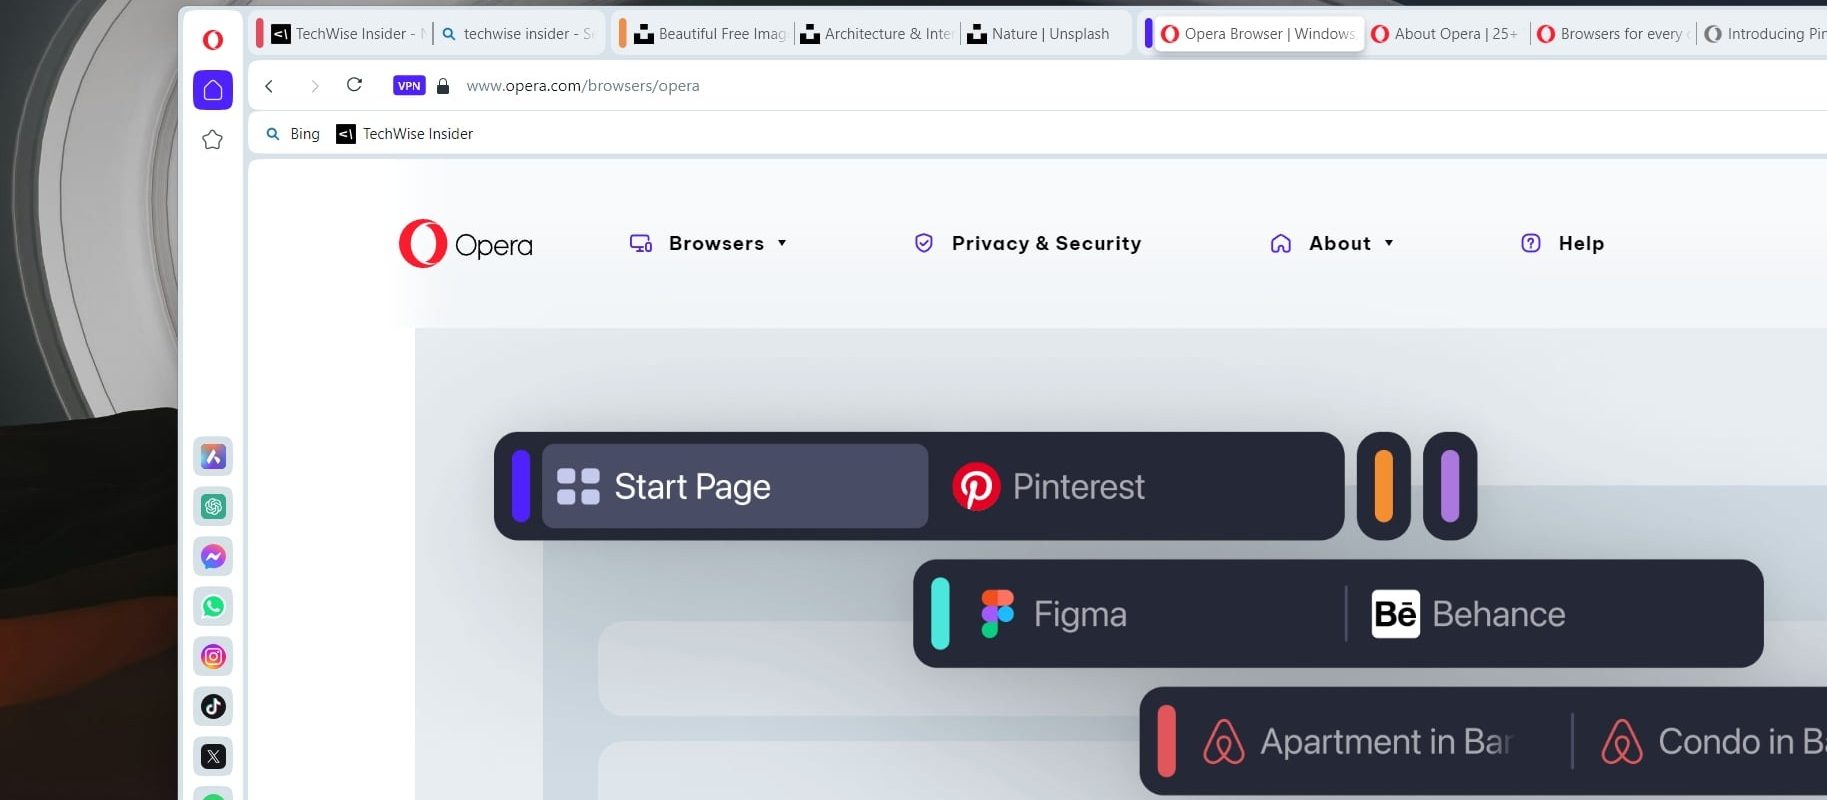The height and width of the screenshot is (800, 1827).
Task: Open the Help page link
Action: [1581, 243]
